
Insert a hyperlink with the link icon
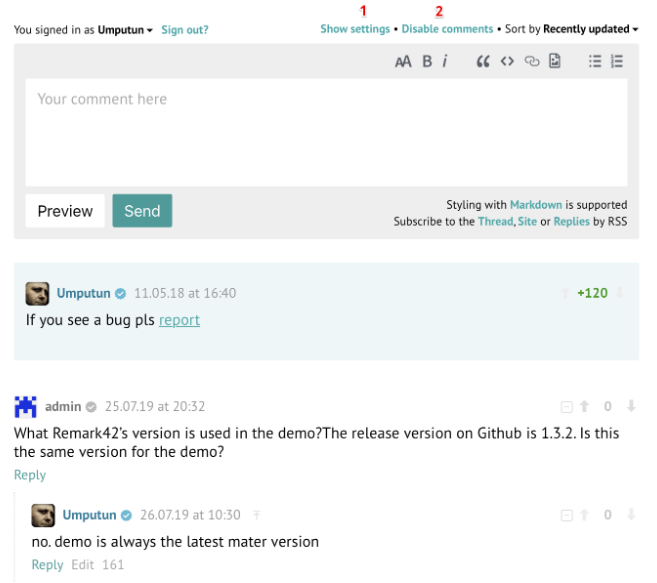[532, 62]
